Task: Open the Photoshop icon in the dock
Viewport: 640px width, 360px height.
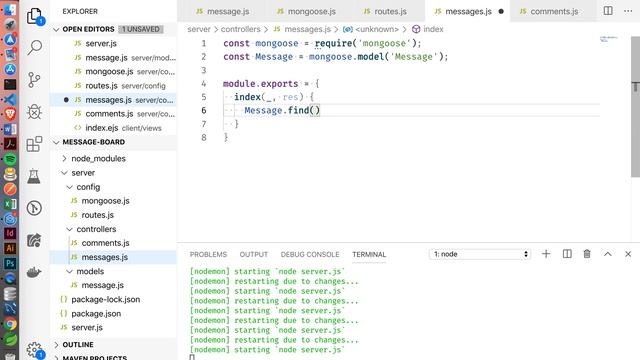Action: pos(10,263)
